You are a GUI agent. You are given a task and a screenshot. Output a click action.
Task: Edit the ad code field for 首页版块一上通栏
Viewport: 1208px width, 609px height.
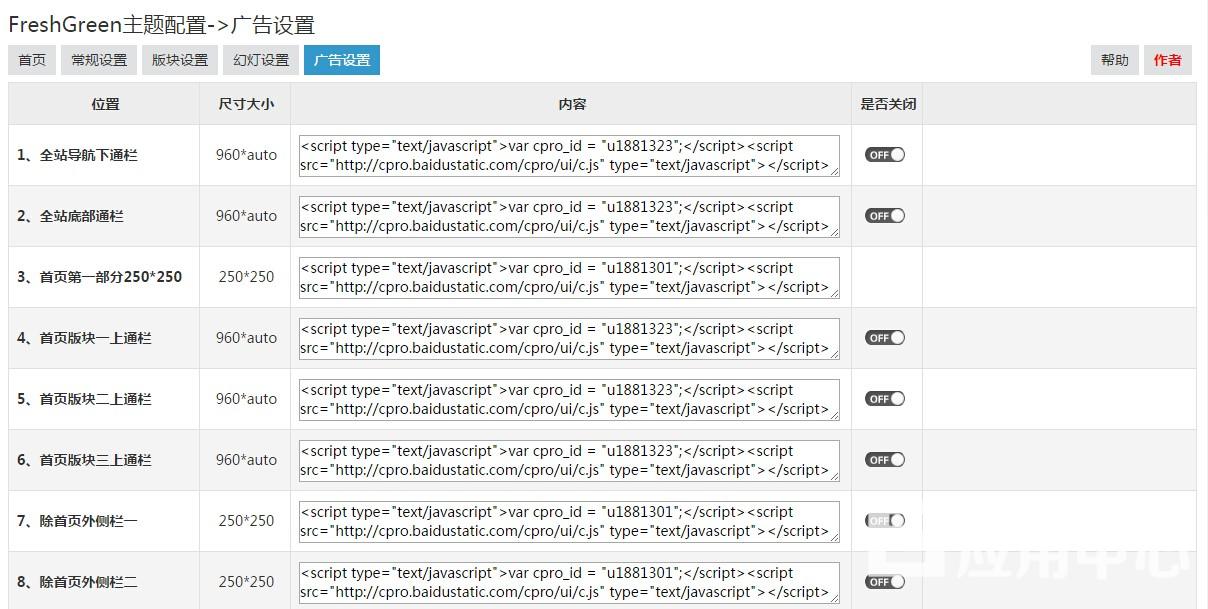coord(569,339)
